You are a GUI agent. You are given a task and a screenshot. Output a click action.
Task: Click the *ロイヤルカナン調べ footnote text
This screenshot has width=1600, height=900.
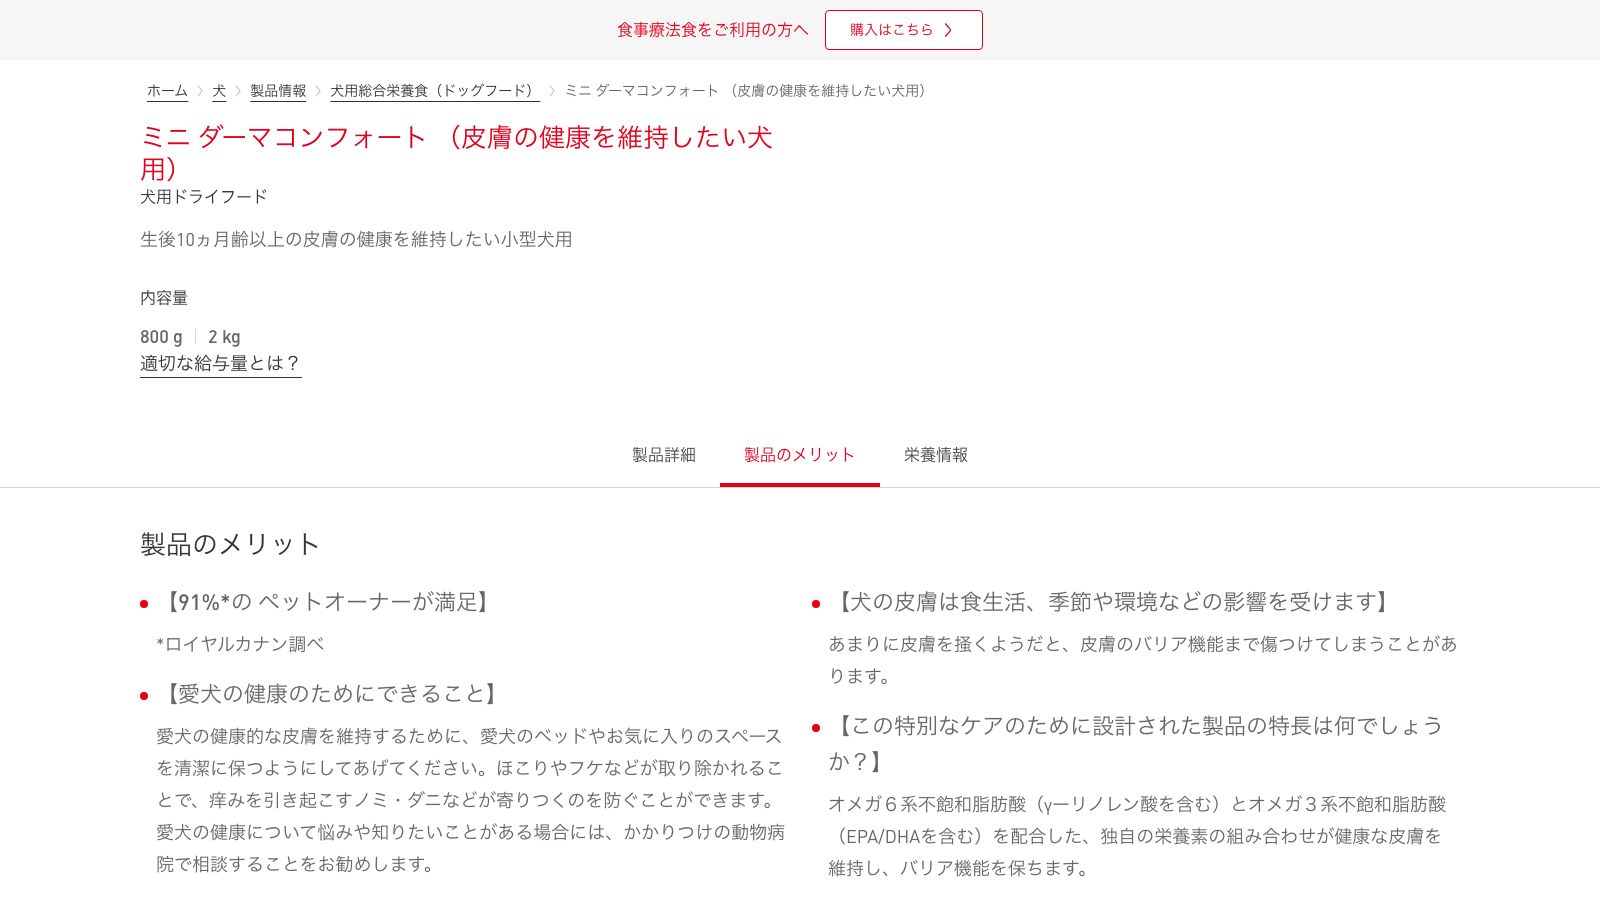coord(240,644)
